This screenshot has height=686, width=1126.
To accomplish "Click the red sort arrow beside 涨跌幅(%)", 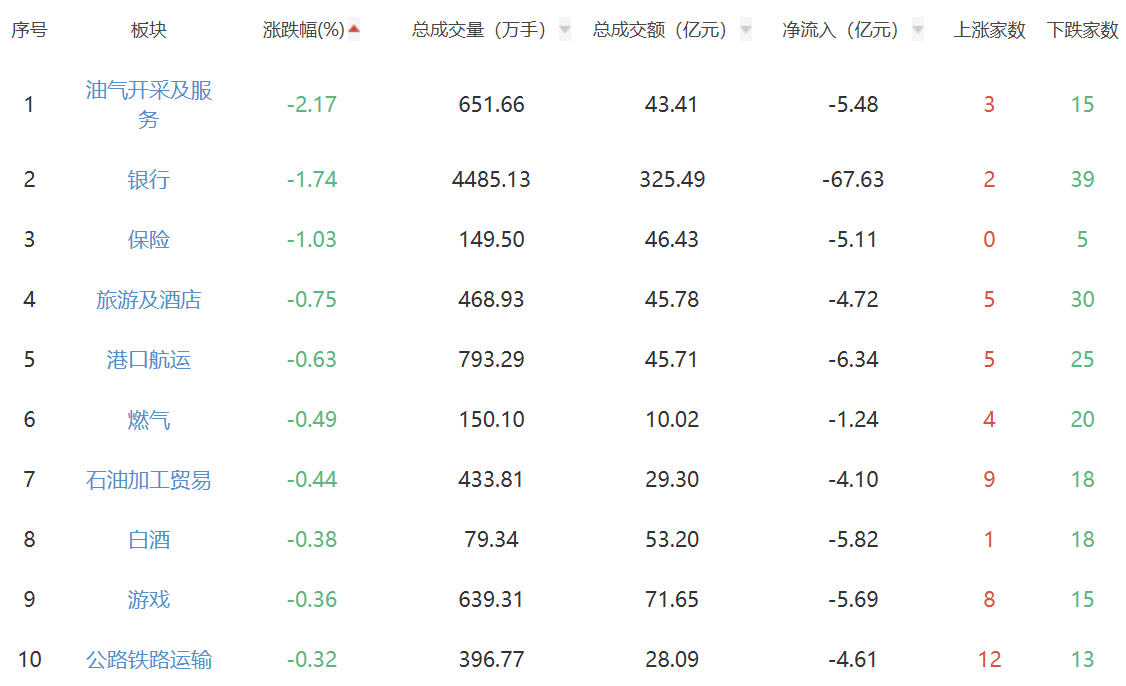I will pyautogui.click(x=353, y=30).
